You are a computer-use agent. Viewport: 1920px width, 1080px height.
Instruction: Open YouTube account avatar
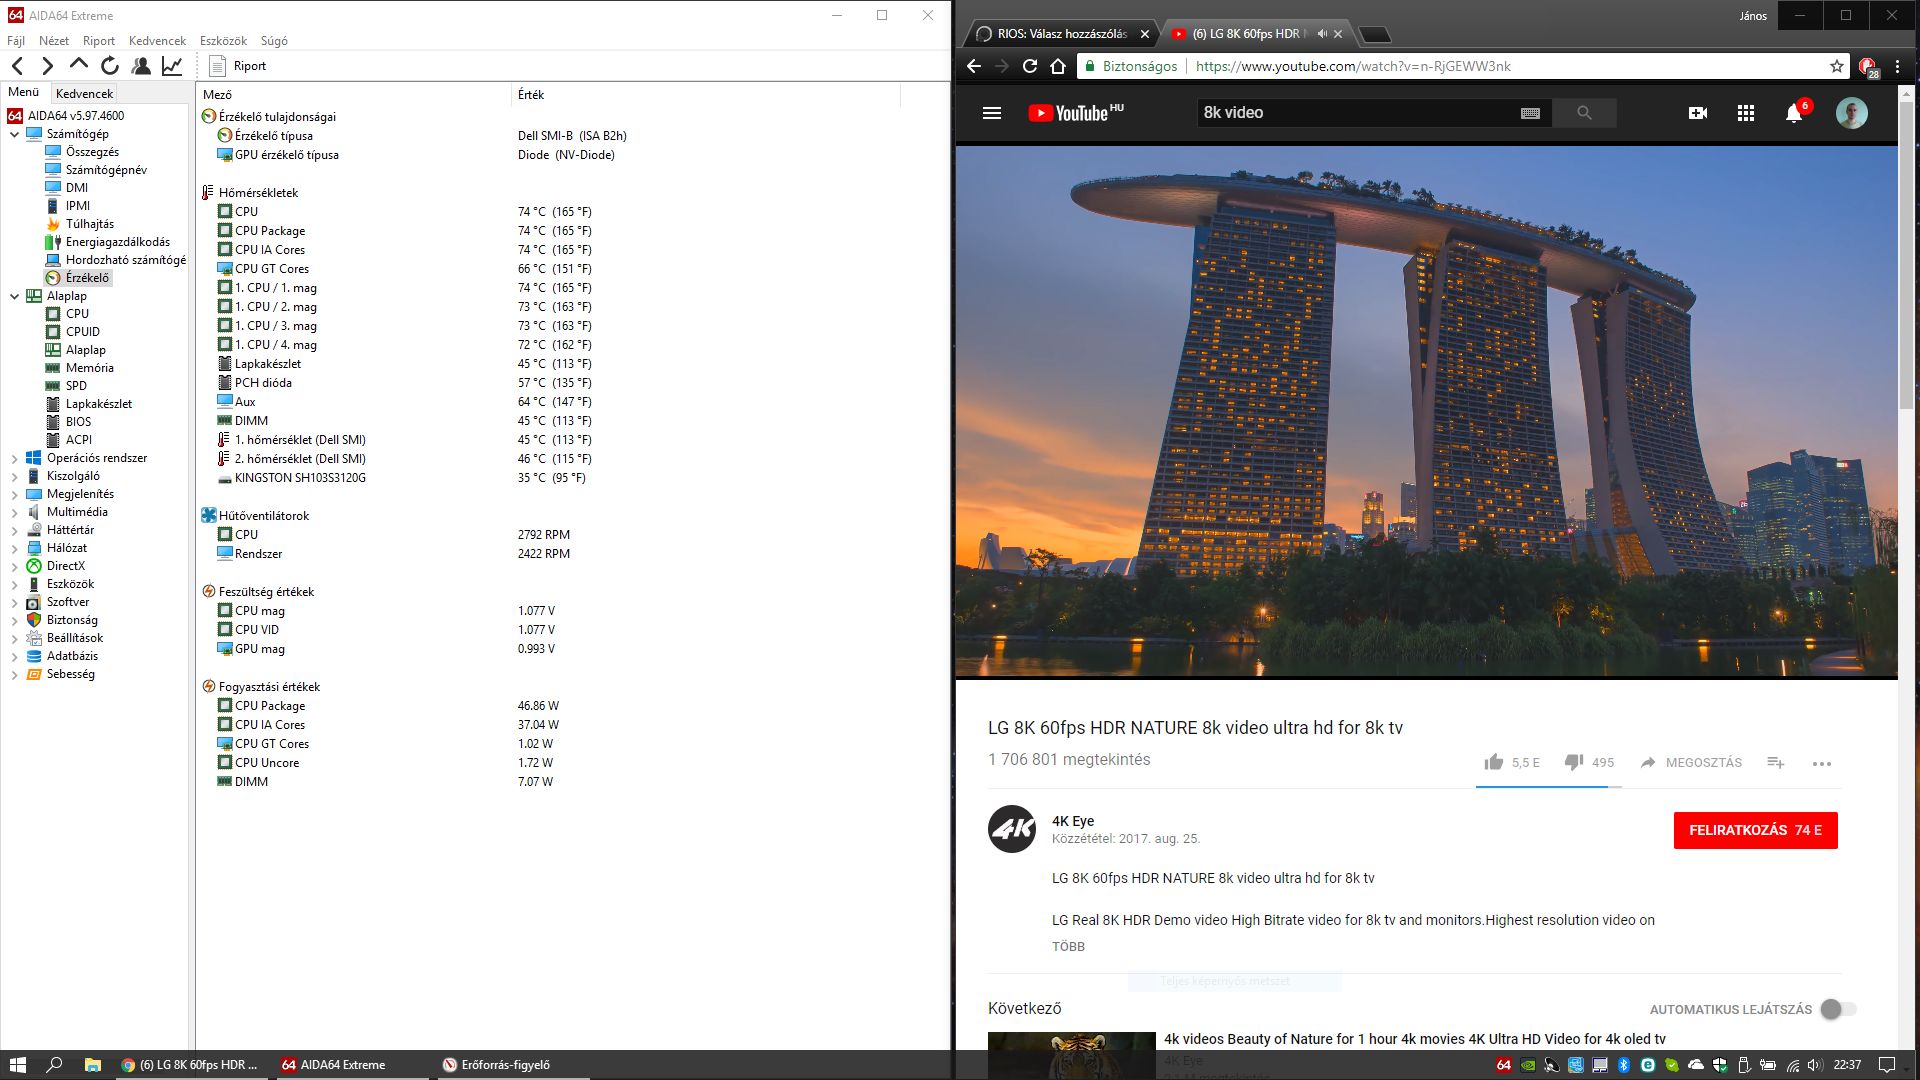point(1852,113)
